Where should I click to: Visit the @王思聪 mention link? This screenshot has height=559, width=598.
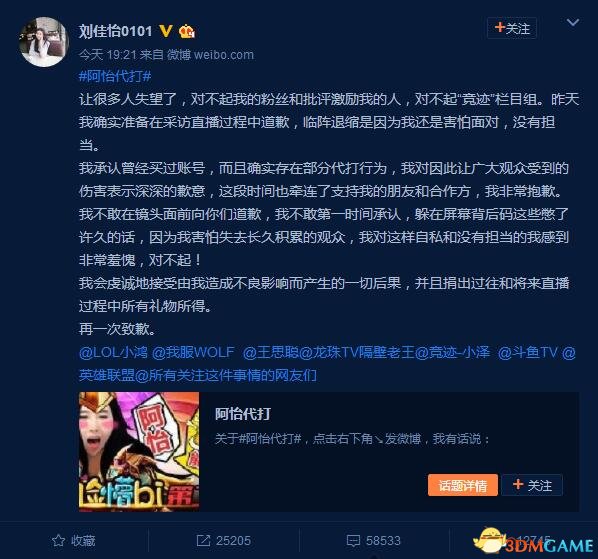(x=271, y=352)
